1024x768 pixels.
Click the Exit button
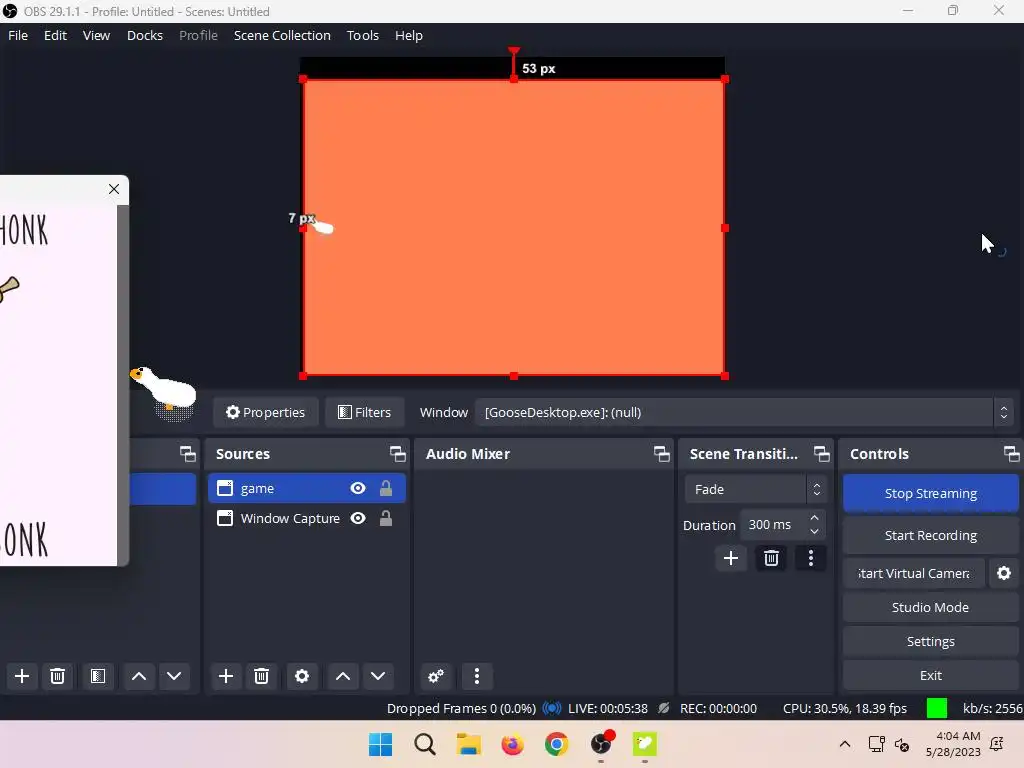(x=931, y=675)
